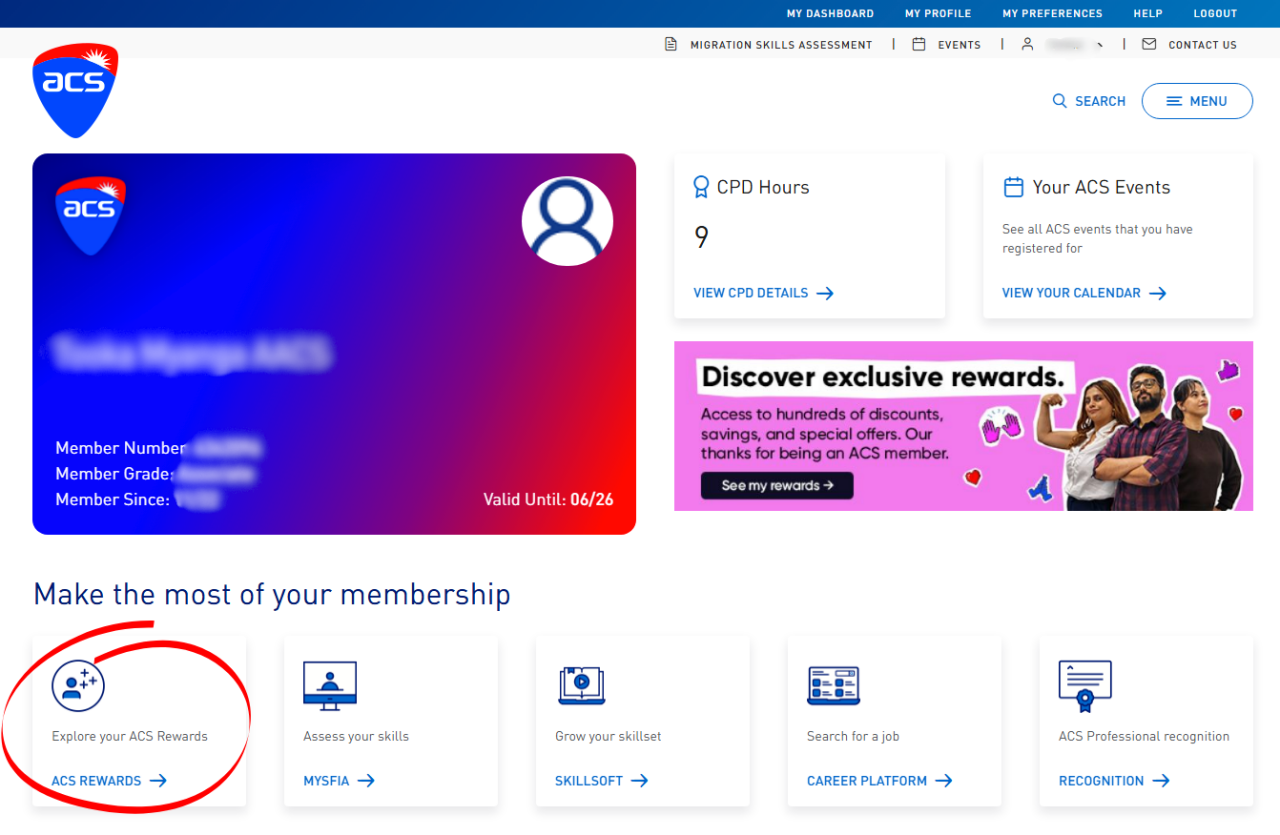Open the hamburger MENU button
Screen dimensions: 1280x835
point(1197,101)
